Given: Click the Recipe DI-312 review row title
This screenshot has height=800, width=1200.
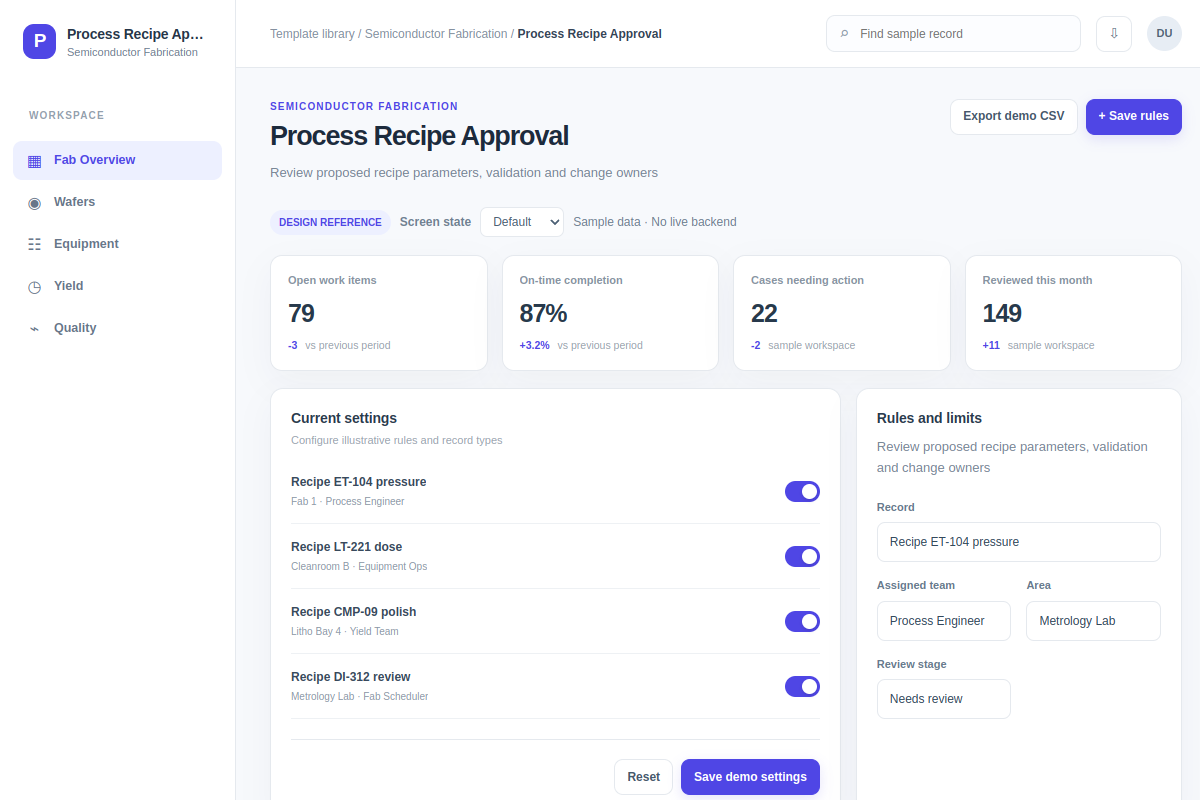Looking at the screenshot, I should point(350,677).
